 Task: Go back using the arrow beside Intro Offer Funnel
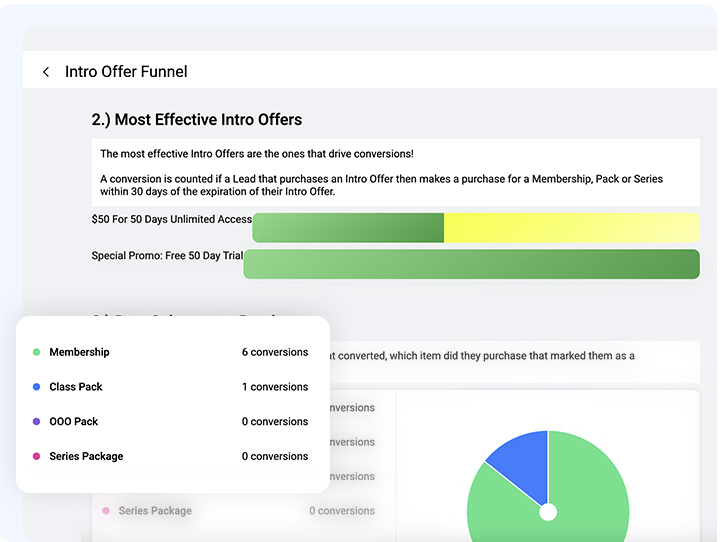46,72
